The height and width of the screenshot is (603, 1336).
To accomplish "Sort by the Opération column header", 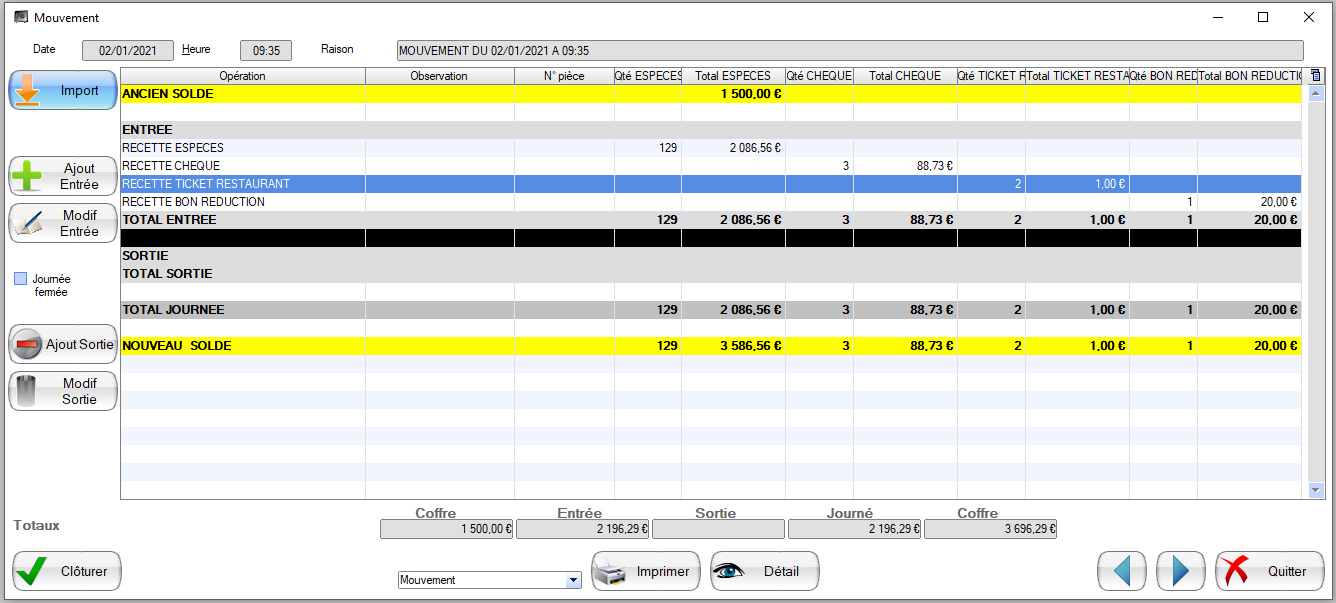I will pyautogui.click(x=242, y=76).
